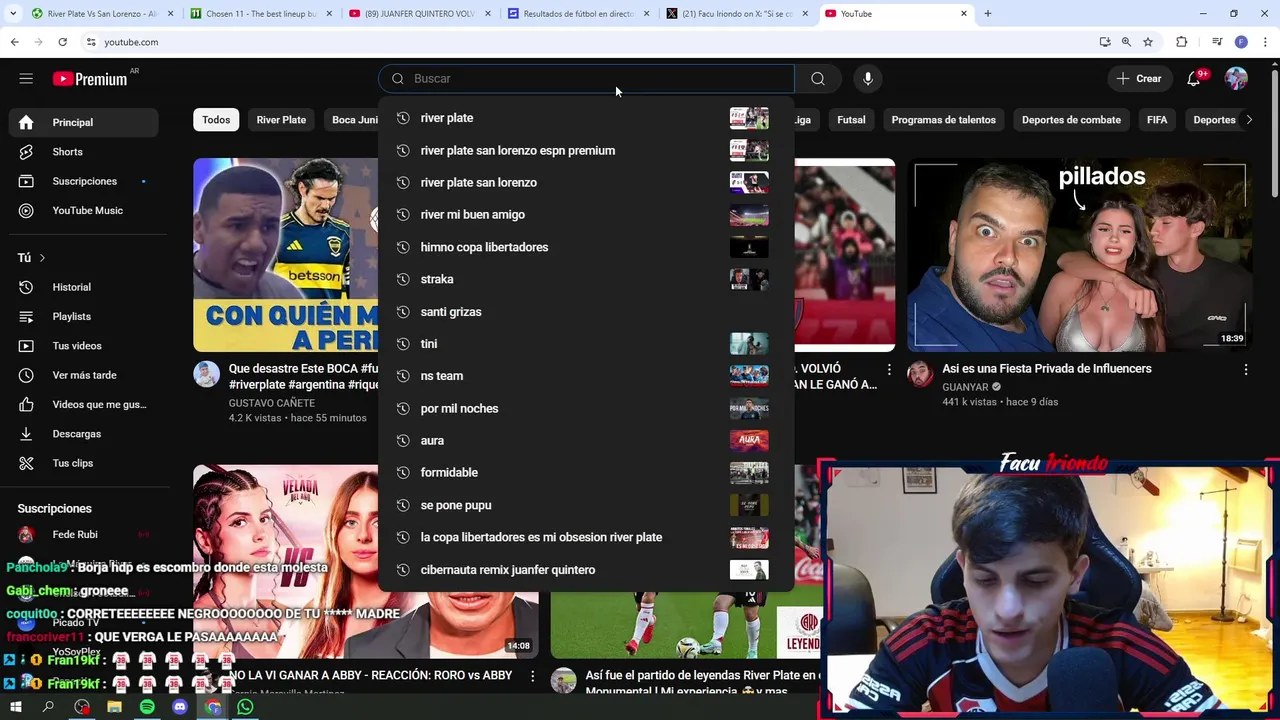Screen dimensions: 1280x720
Task: Switch to the Chosen 11 lineup tab
Action: (263, 14)
